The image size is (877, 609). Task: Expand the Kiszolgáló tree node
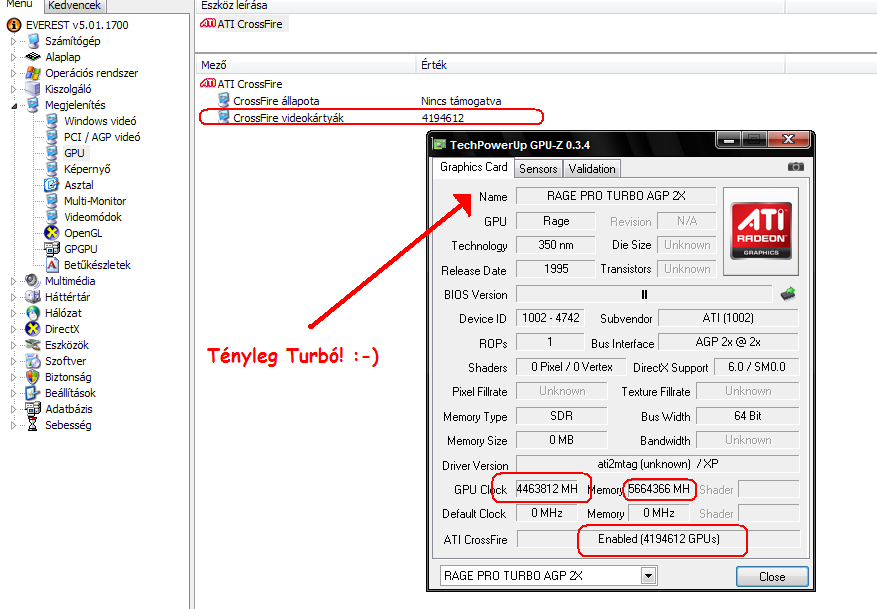coord(13,89)
